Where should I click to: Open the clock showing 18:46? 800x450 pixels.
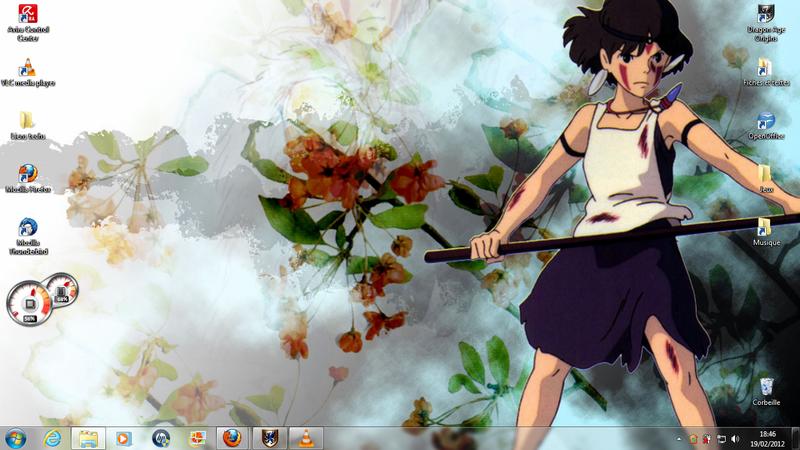click(767, 439)
